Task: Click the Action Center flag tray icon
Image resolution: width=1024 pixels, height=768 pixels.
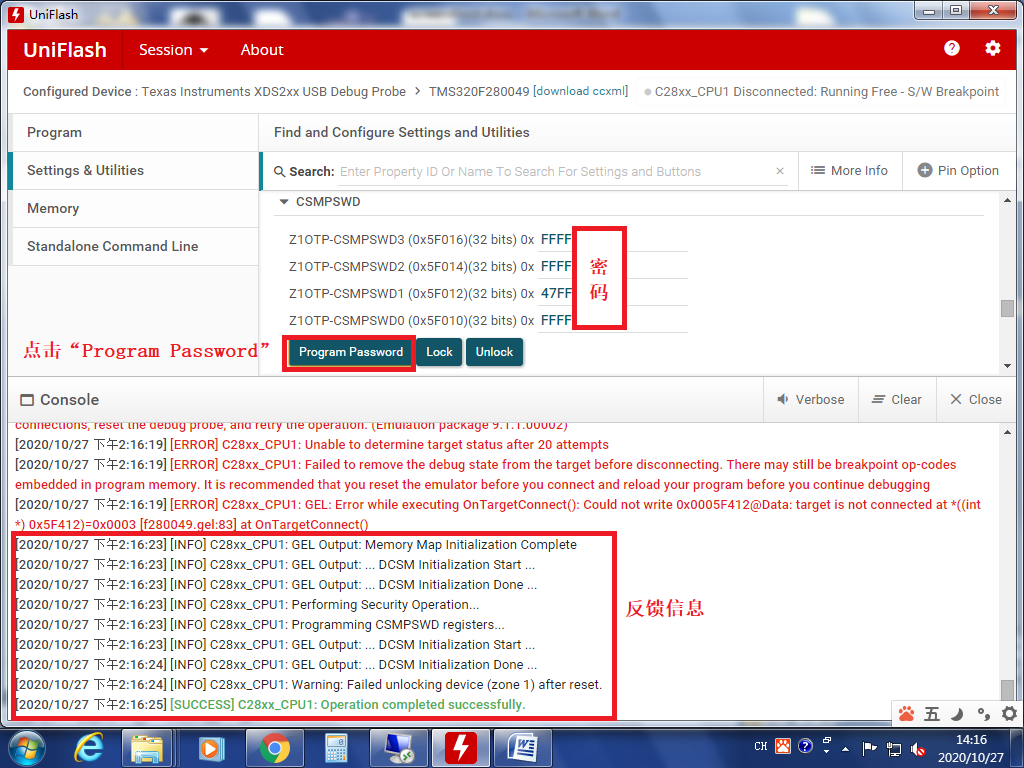Action: [x=869, y=748]
